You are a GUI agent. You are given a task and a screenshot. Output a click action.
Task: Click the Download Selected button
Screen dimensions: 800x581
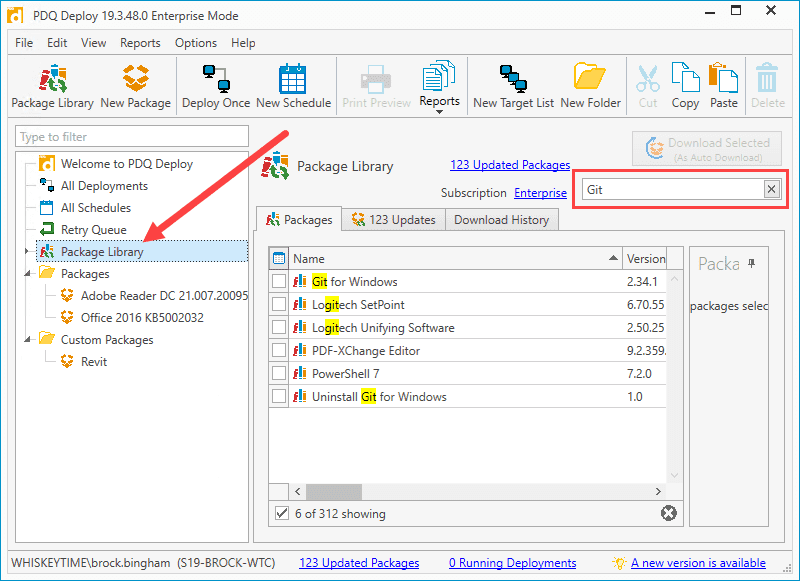[707, 149]
